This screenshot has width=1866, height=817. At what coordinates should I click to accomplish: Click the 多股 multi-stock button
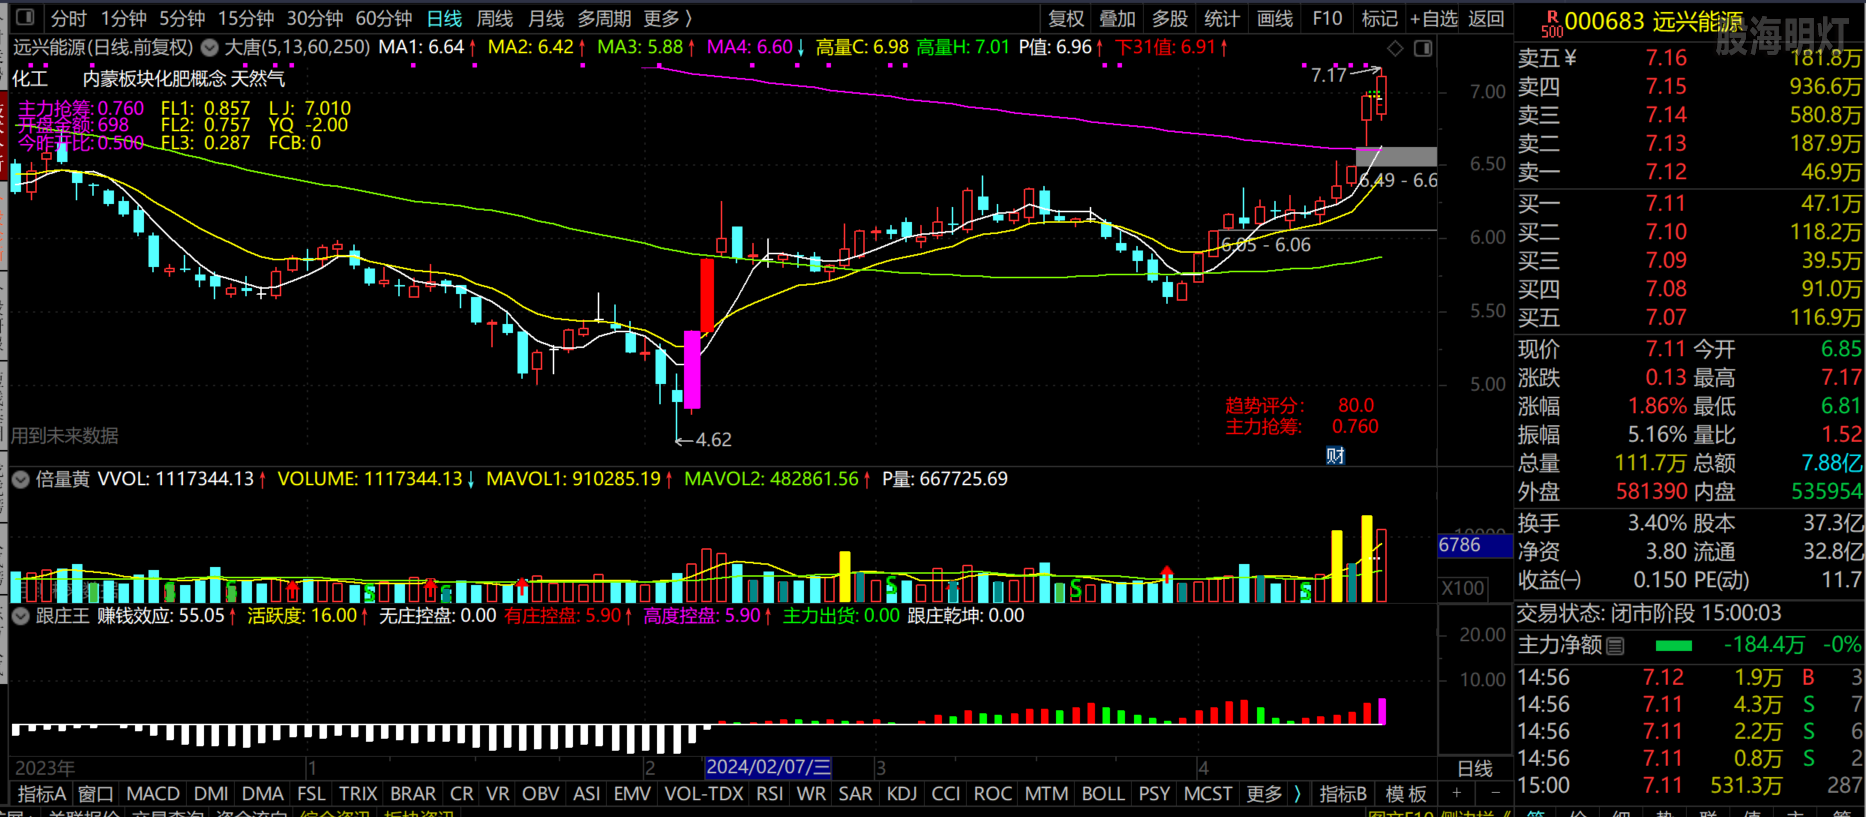click(x=1170, y=18)
